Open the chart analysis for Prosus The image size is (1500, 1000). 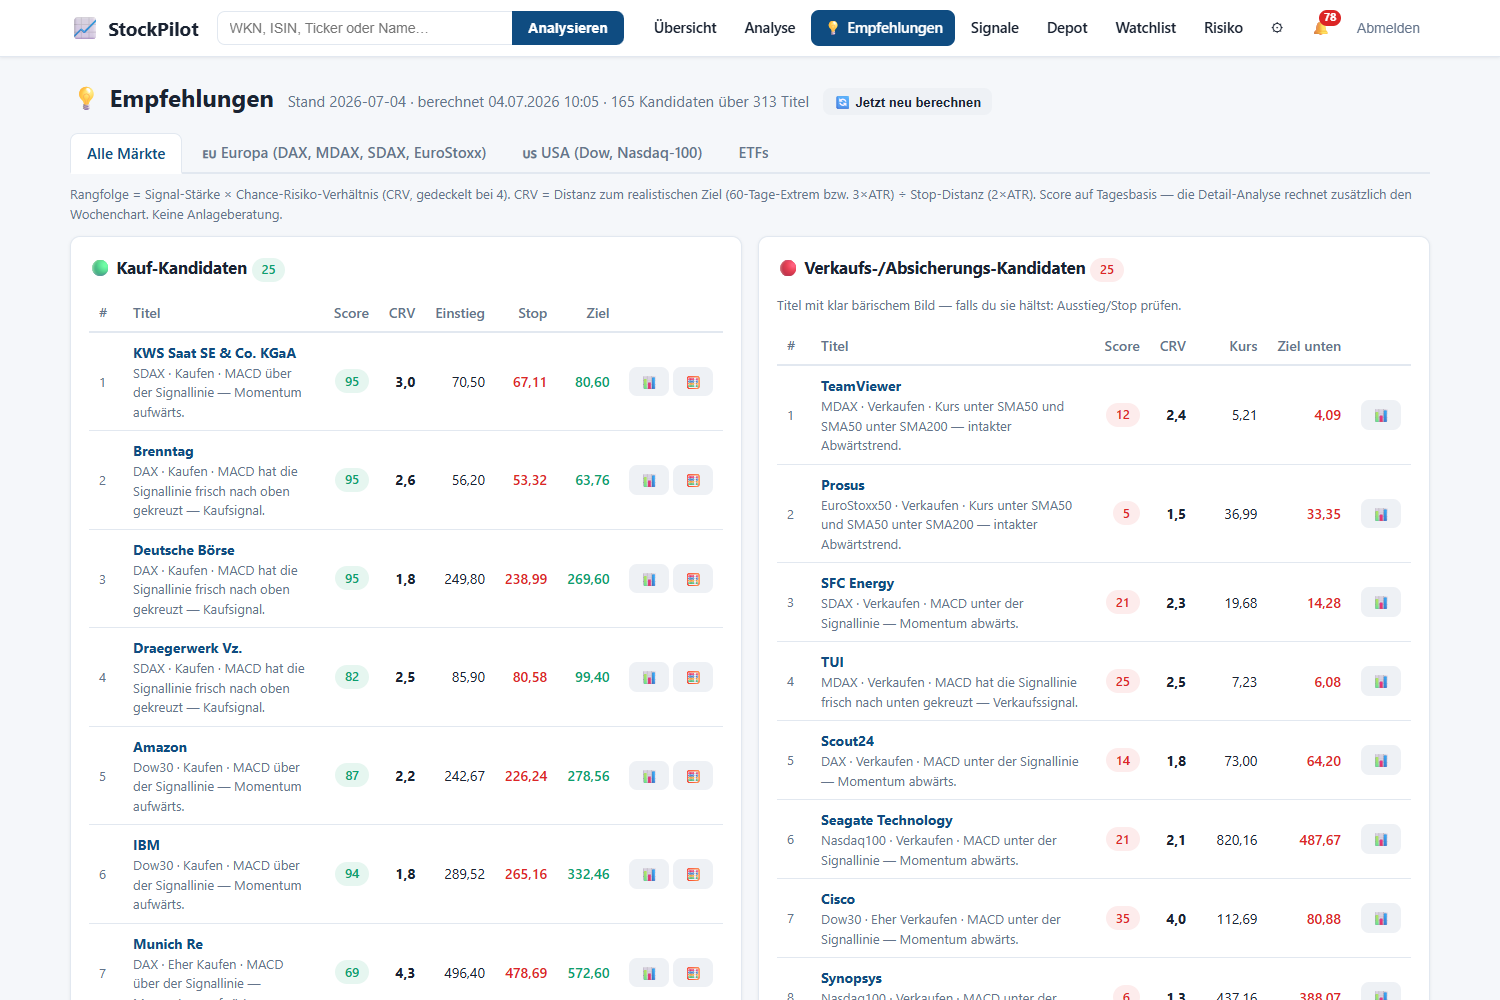tap(1381, 514)
